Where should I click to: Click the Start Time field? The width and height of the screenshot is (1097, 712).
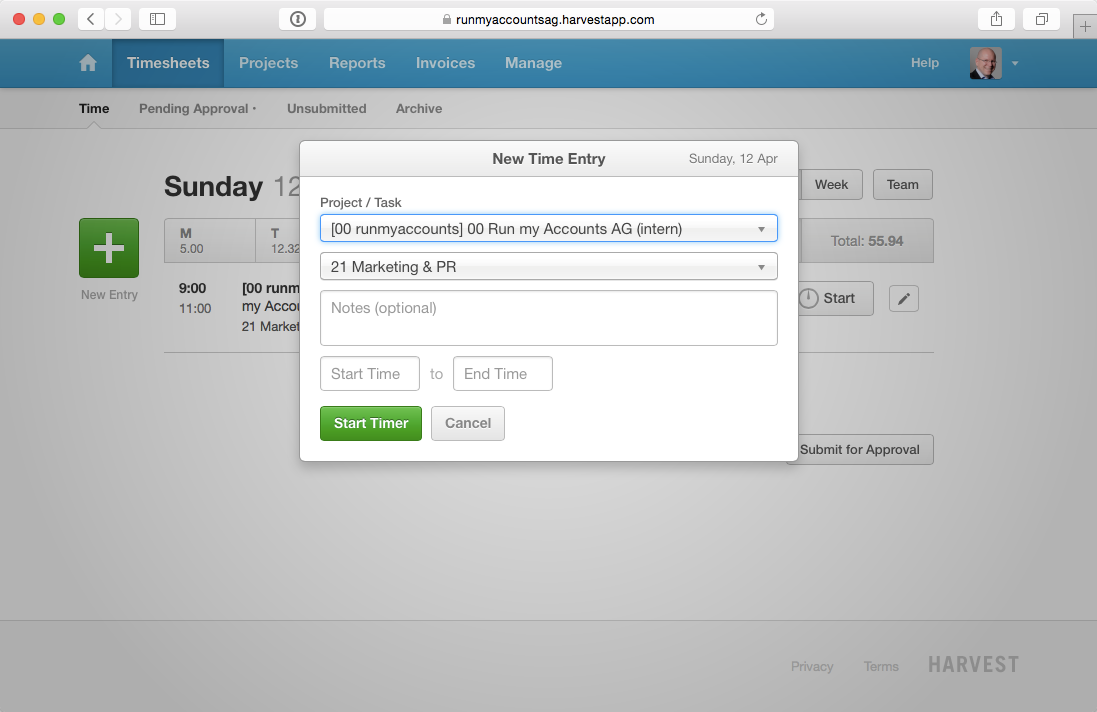pyautogui.click(x=370, y=373)
